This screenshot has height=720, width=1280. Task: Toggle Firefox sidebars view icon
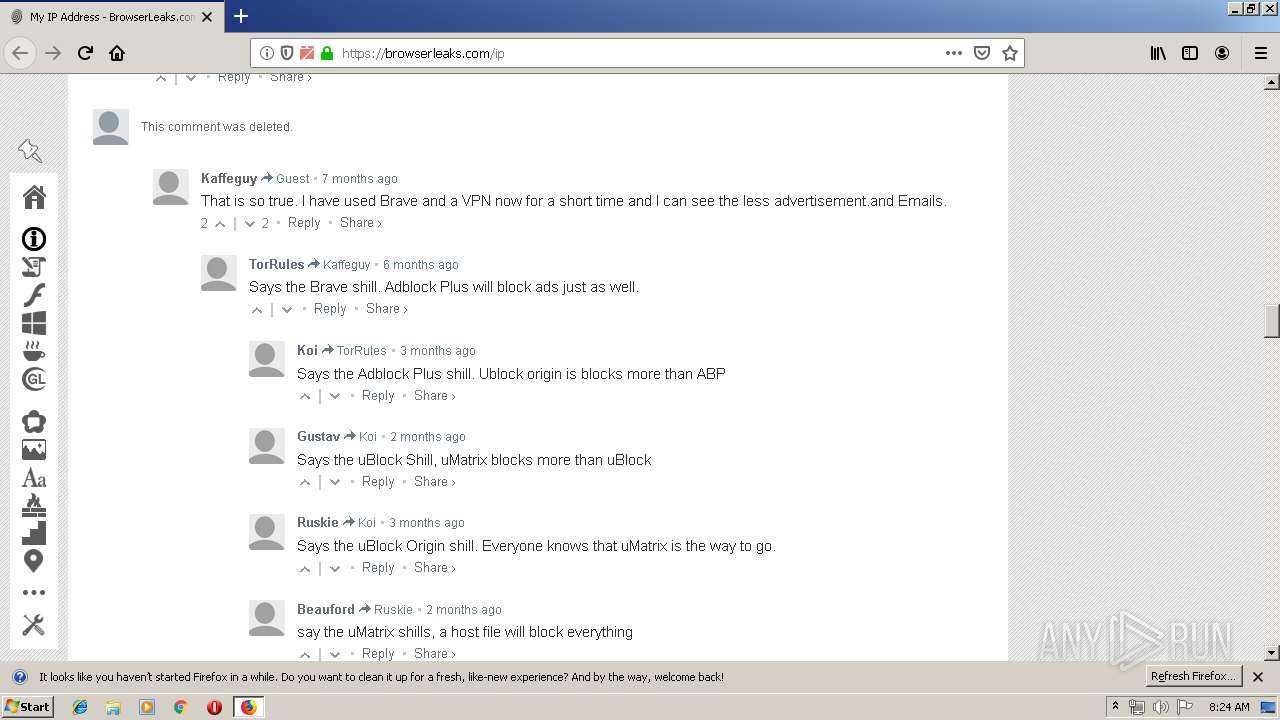(x=1190, y=53)
